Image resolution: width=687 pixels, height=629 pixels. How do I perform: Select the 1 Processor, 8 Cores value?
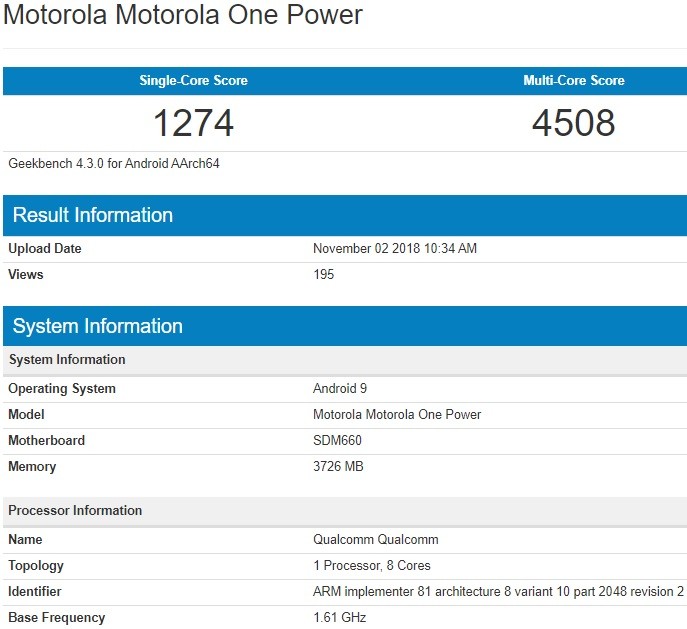pos(372,565)
